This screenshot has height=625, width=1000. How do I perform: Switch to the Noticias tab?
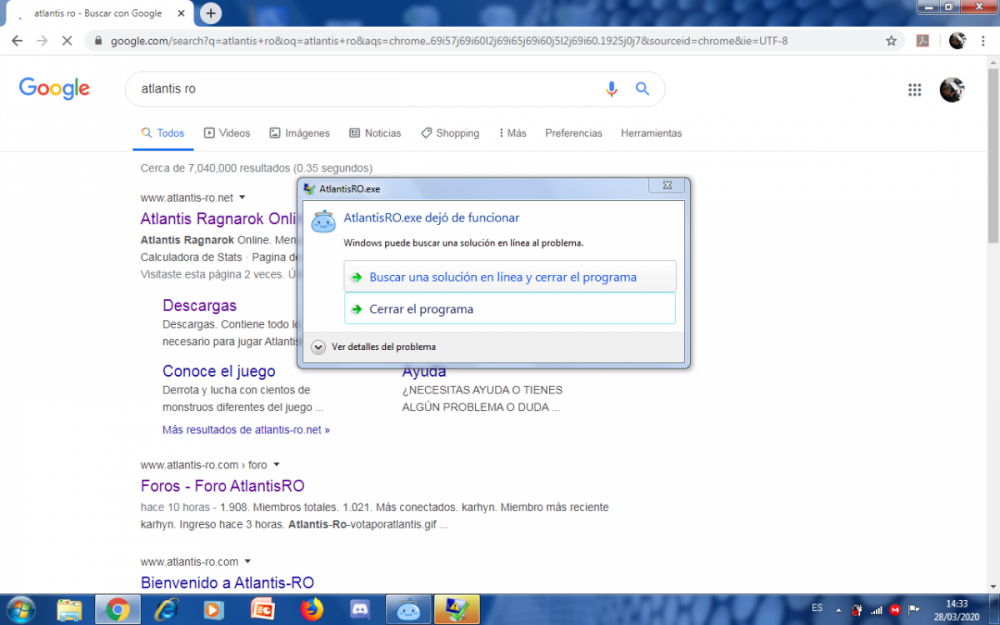pyautogui.click(x=375, y=133)
